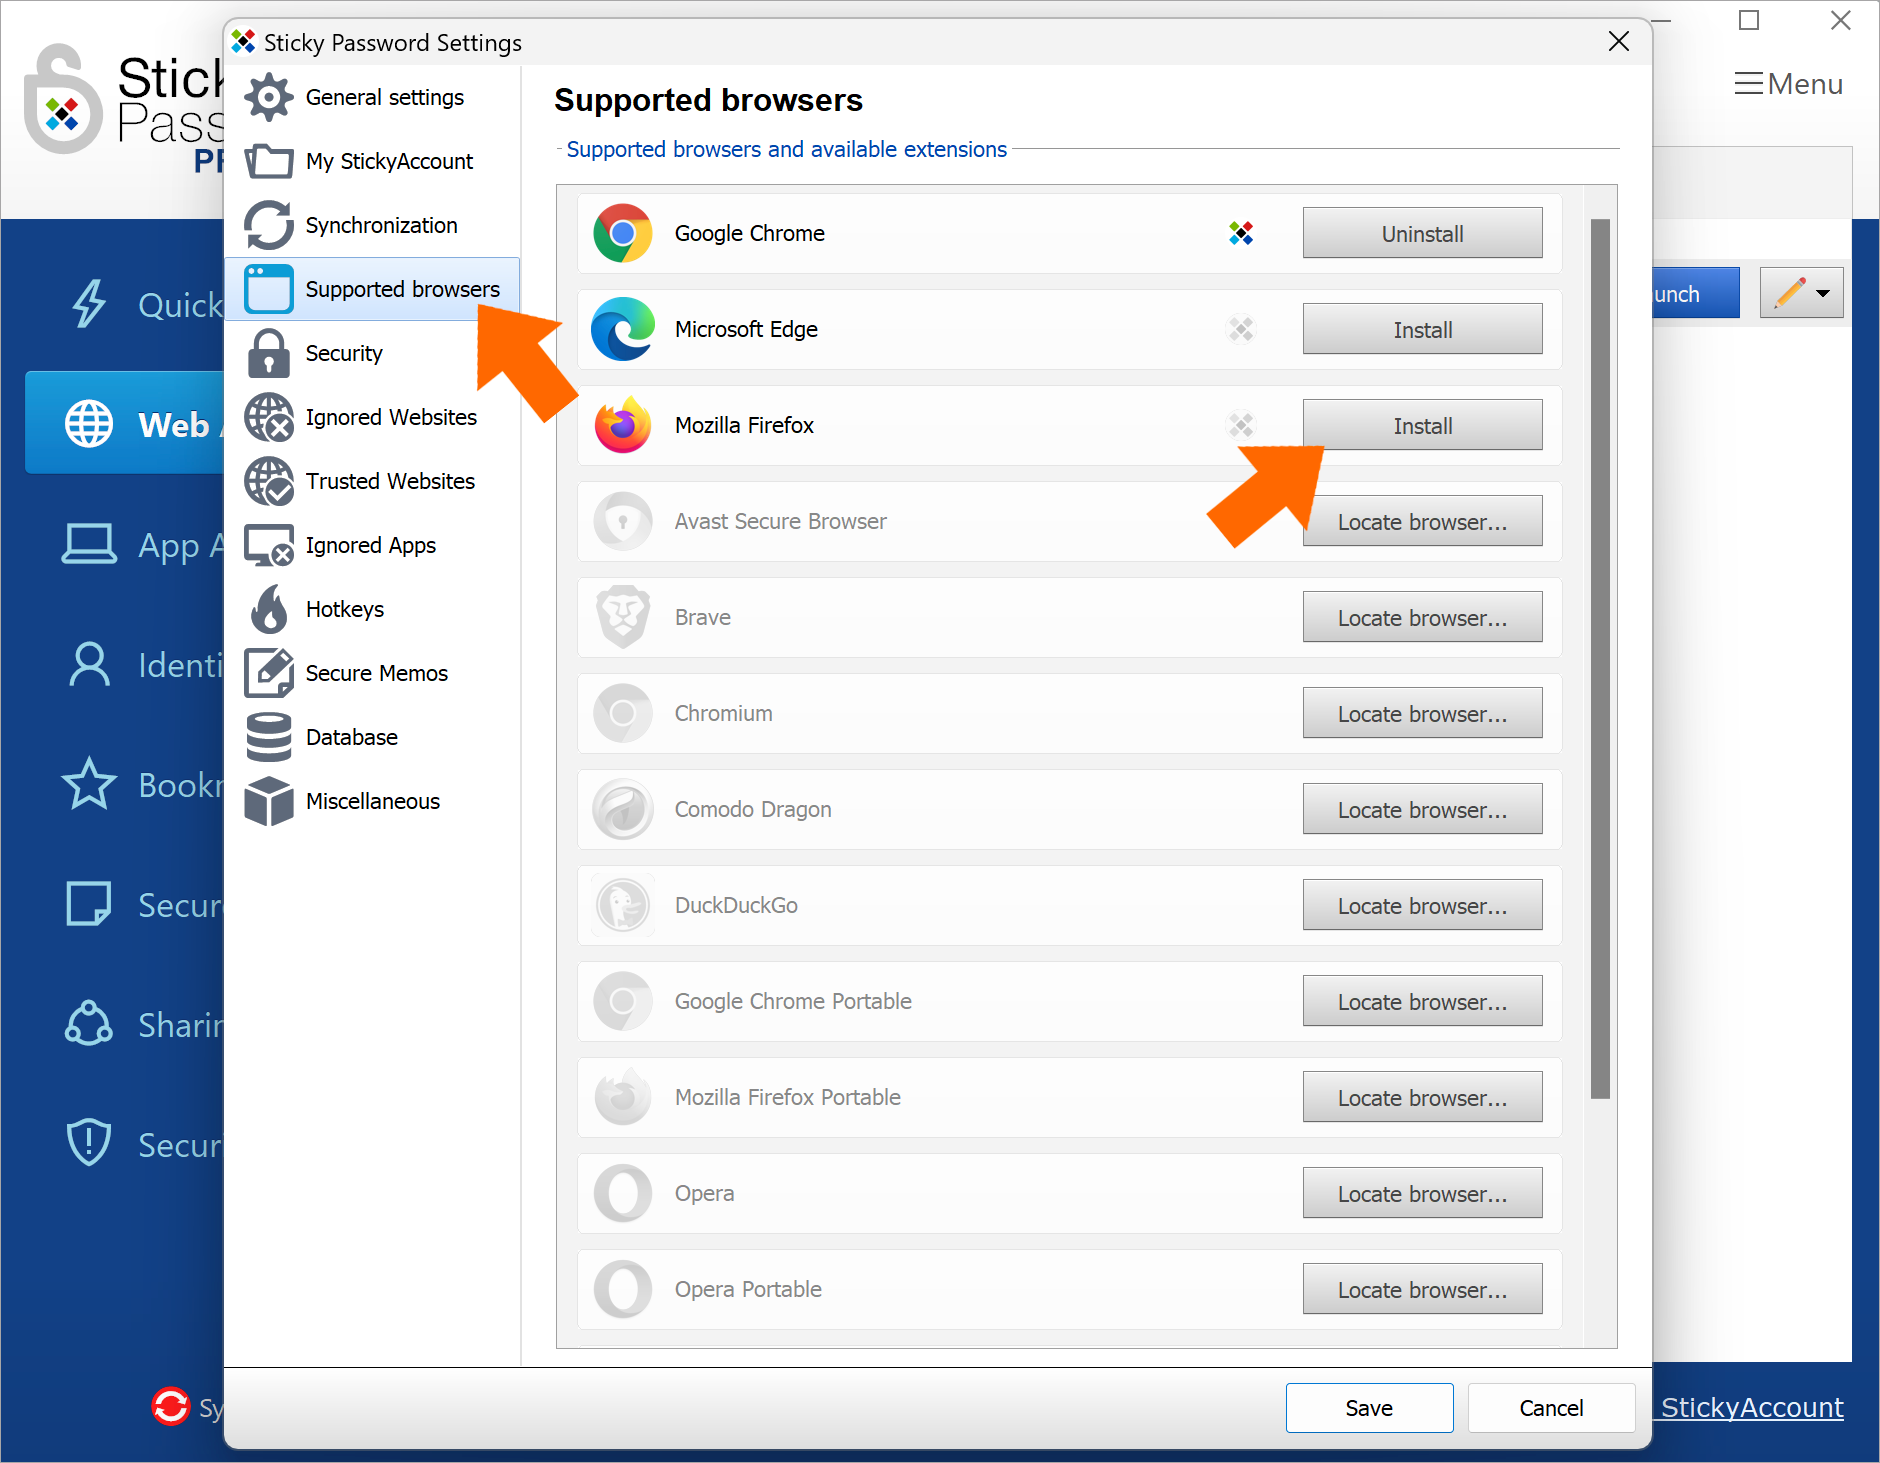This screenshot has width=1880, height=1463.
Task: Click the Microsoft Edge browser icon
Action: 623,329
